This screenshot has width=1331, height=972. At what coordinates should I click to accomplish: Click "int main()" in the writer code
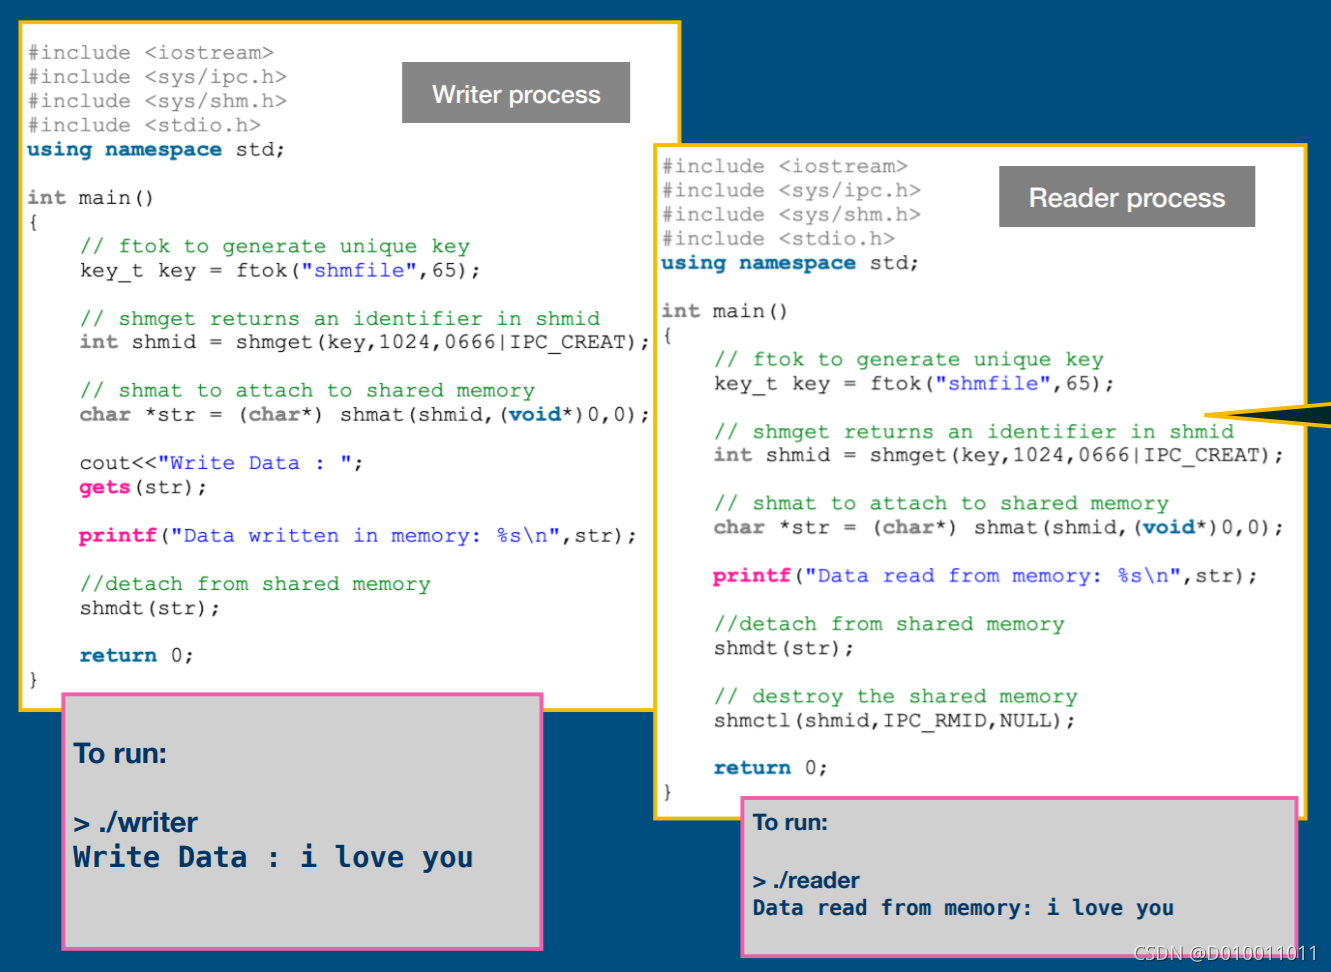tap(91, 197)
